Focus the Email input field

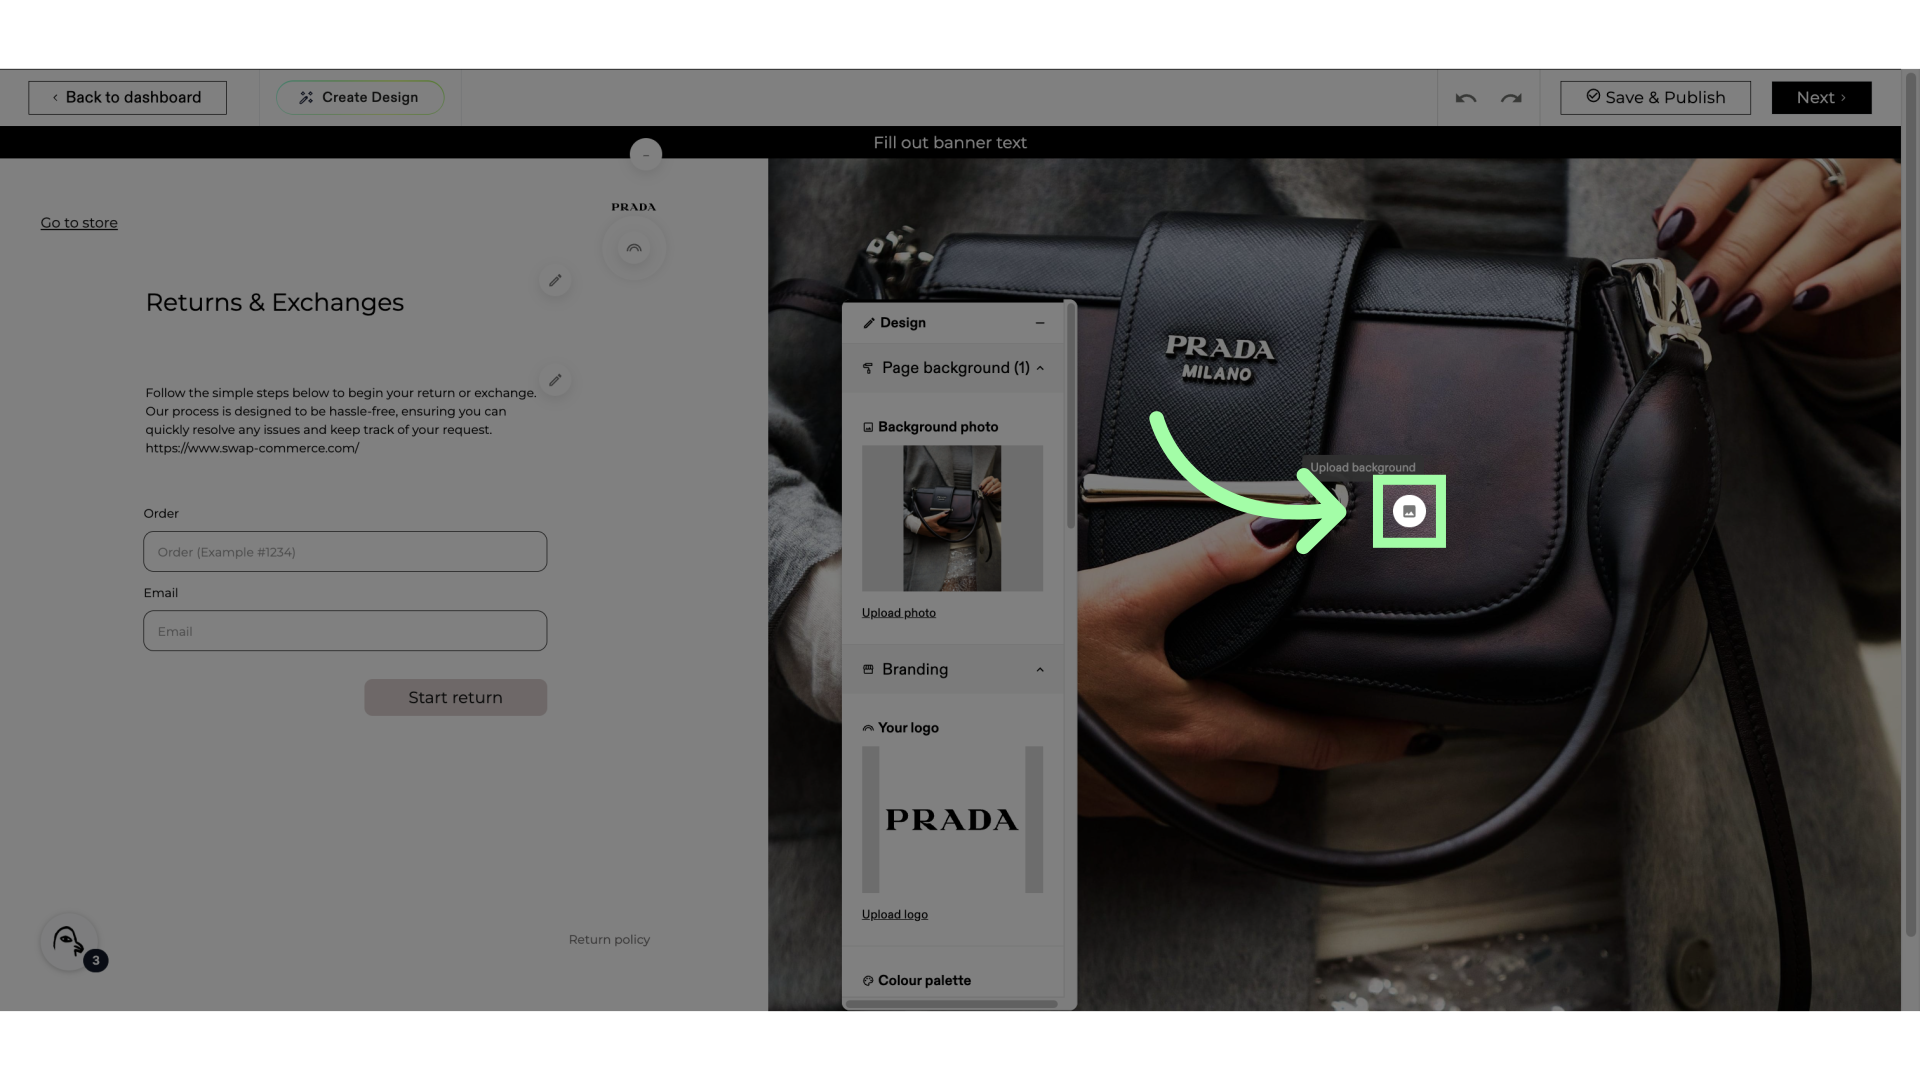coord(345,631)
